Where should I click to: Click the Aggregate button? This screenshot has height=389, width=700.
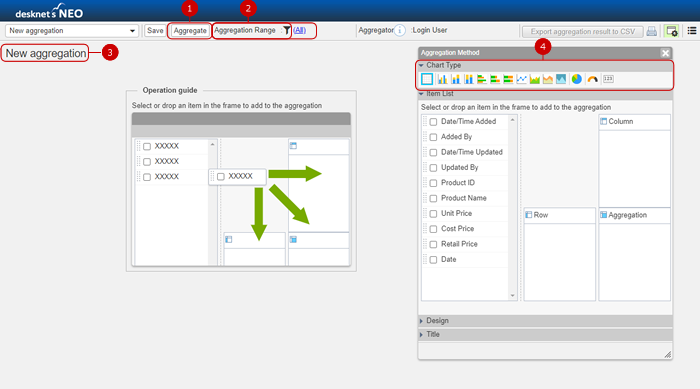[190, 31]
